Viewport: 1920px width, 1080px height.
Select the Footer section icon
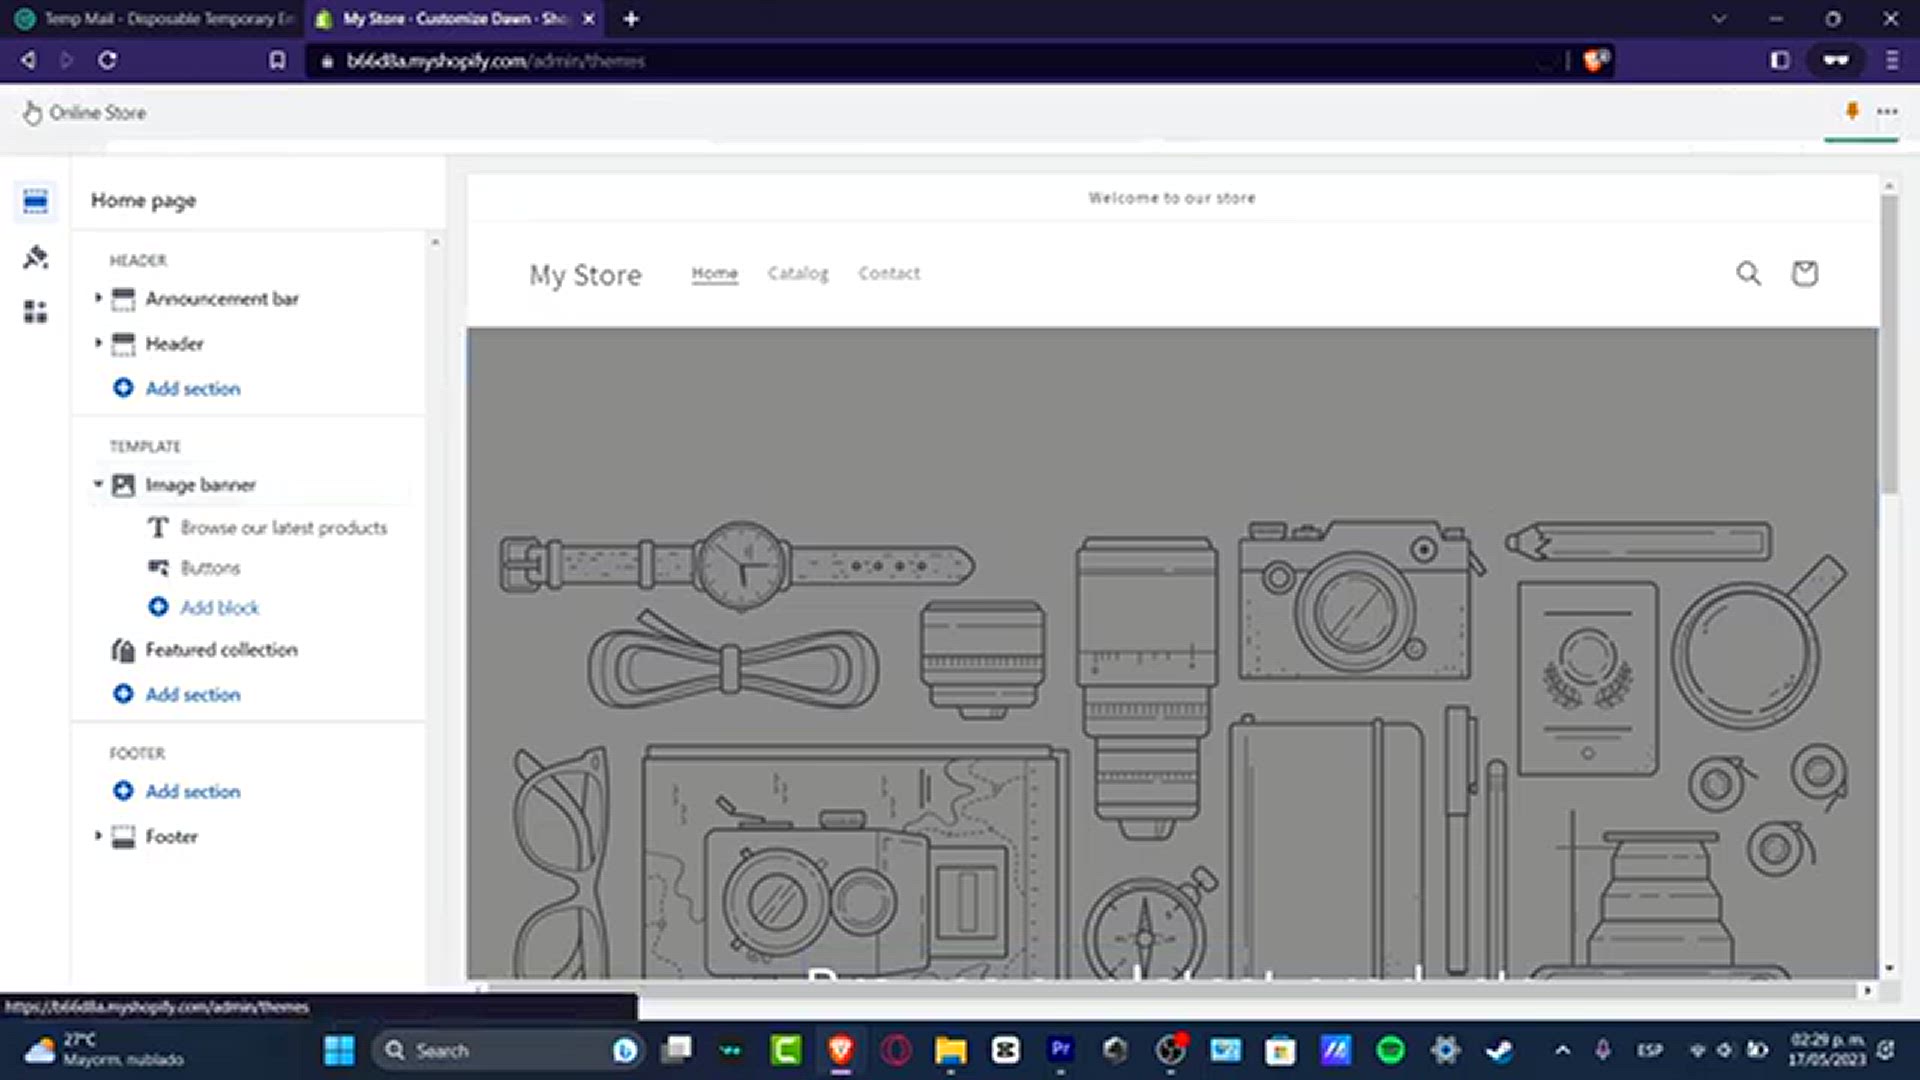123,837
